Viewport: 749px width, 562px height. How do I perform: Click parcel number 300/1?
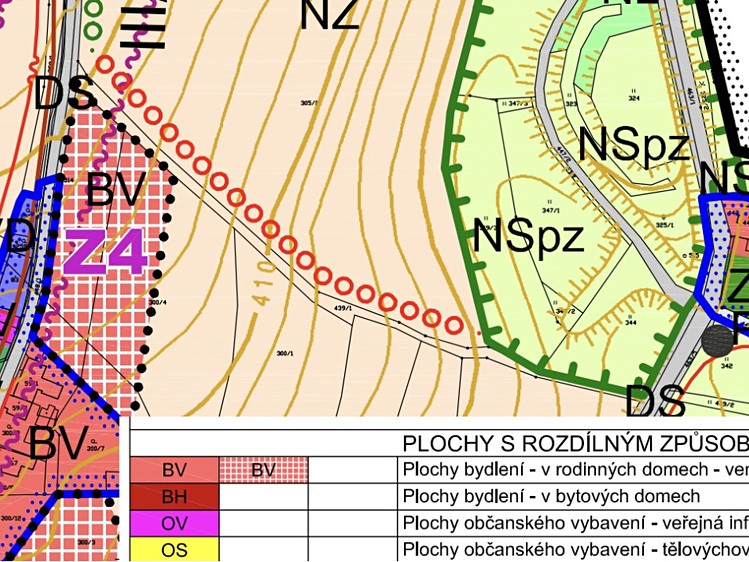[x=285, y=353]
